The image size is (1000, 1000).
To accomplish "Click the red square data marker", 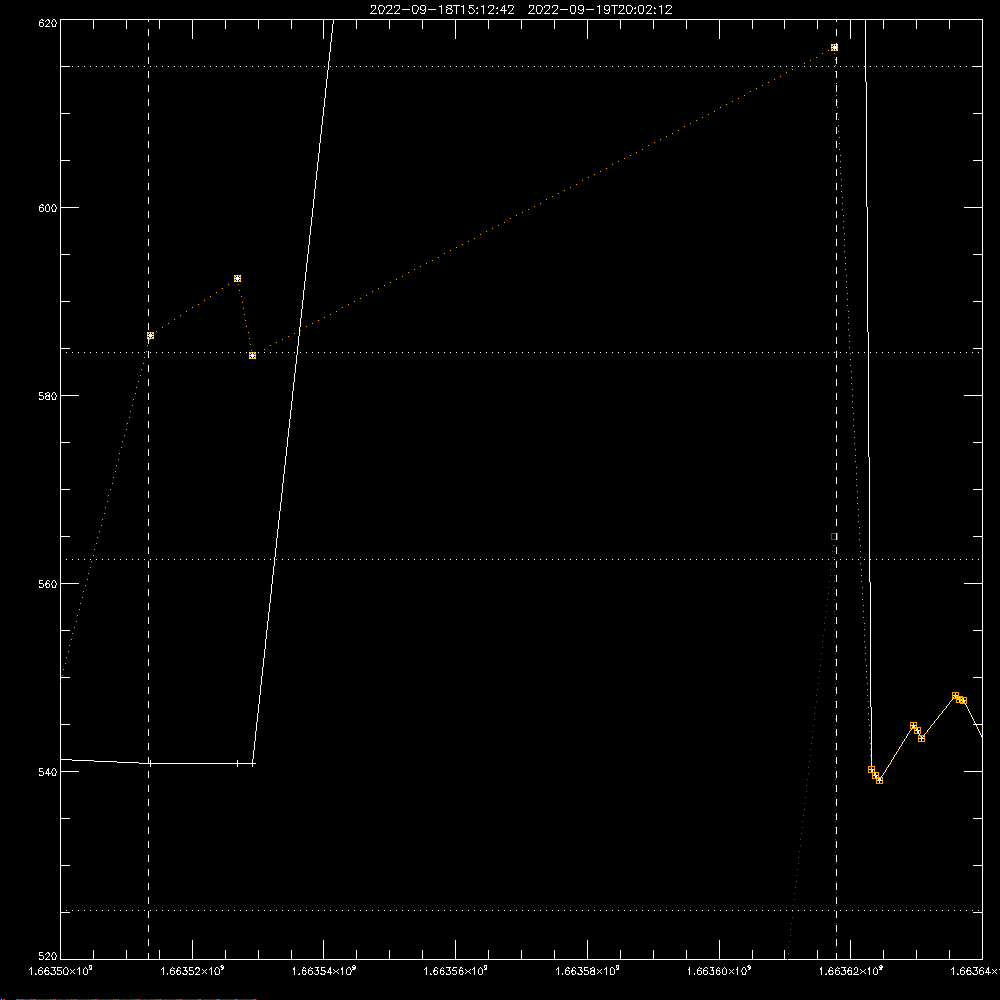I will [834, 537].
